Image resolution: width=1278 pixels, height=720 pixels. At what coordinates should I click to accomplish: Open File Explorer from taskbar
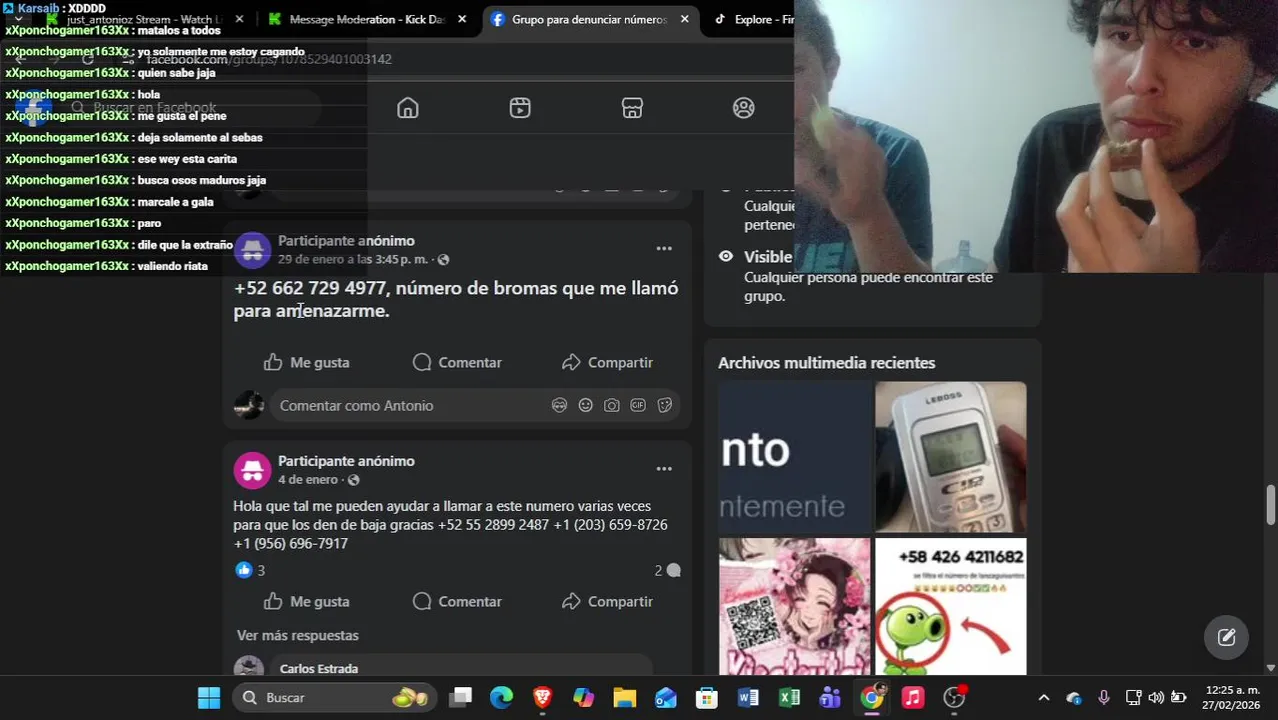(624, 698)
